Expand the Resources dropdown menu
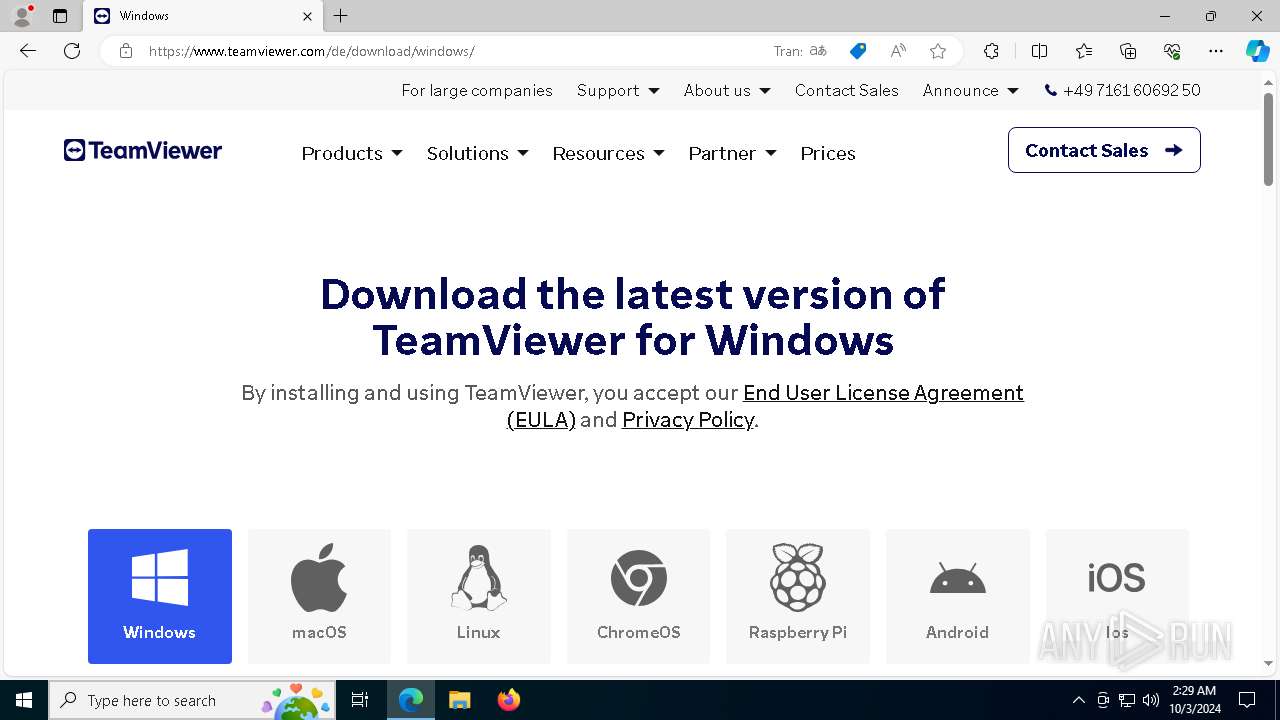Image resolution: width=1280 pixels, height=720 pixels. [x=608, y=153]
